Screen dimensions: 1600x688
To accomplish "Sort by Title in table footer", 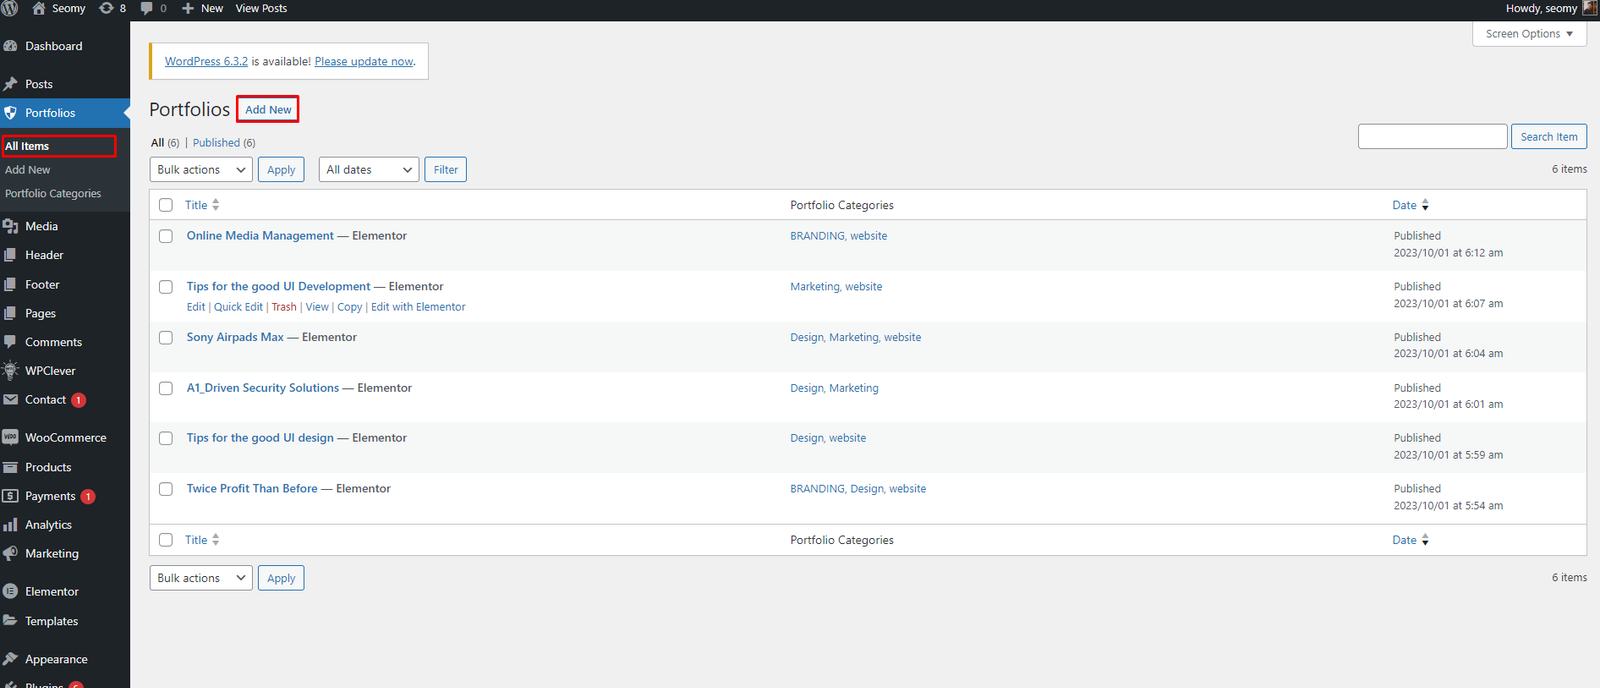I will (x=202, y=540).
